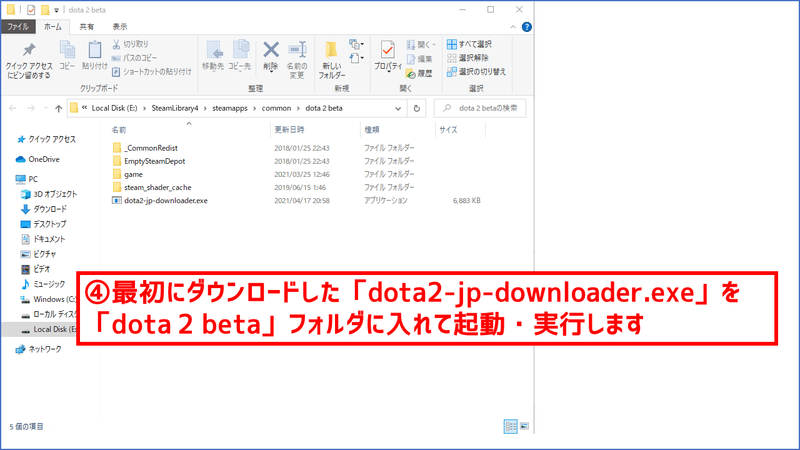The image size is (800, 450).
Task: Open 3D オブジェクト in navigation pane
Action: click(x=49, y=194)
